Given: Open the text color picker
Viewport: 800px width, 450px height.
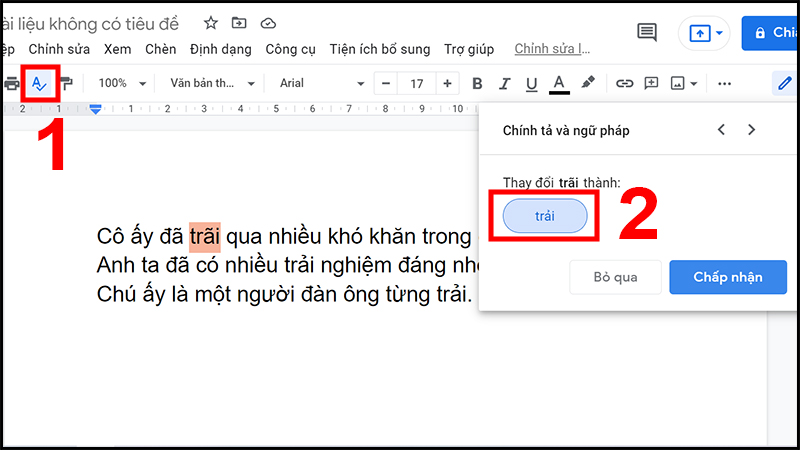Looking at the screenshot, I should tap(559, 83).
